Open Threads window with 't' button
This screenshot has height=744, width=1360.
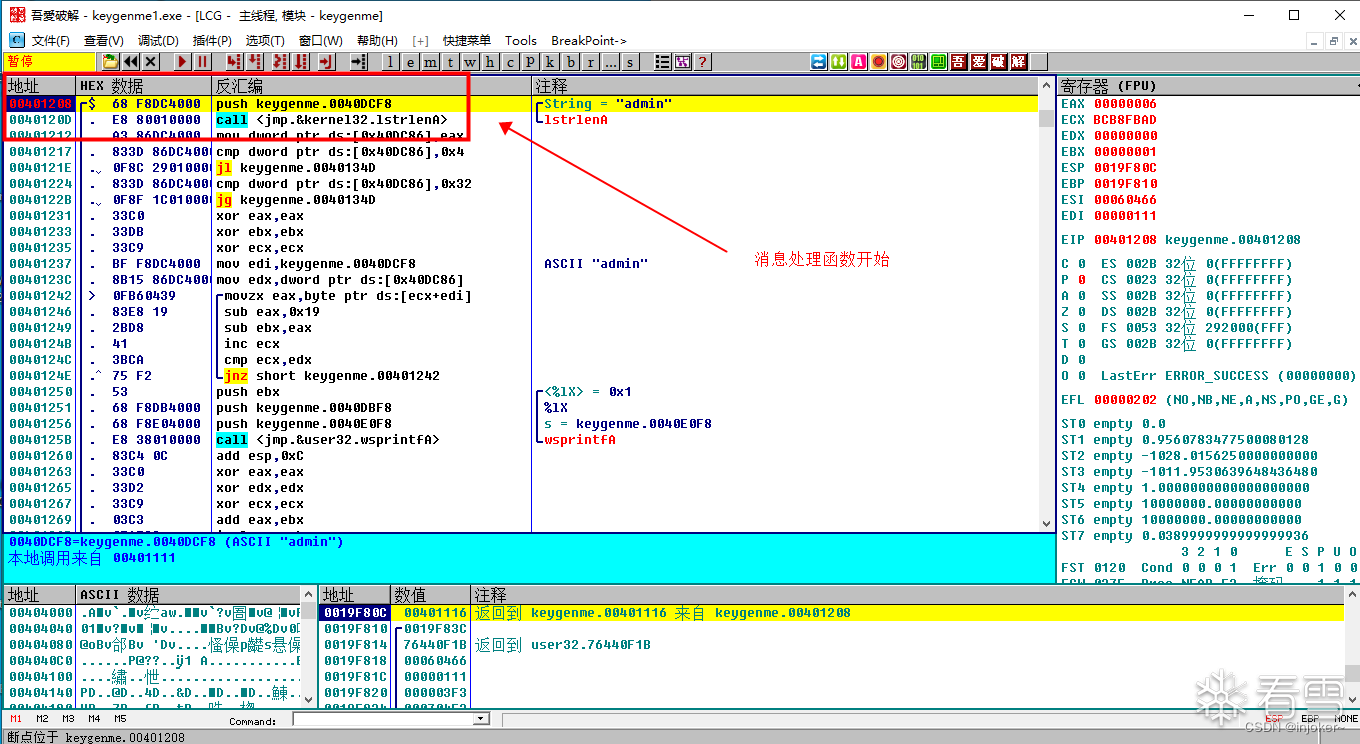[449, 62]
